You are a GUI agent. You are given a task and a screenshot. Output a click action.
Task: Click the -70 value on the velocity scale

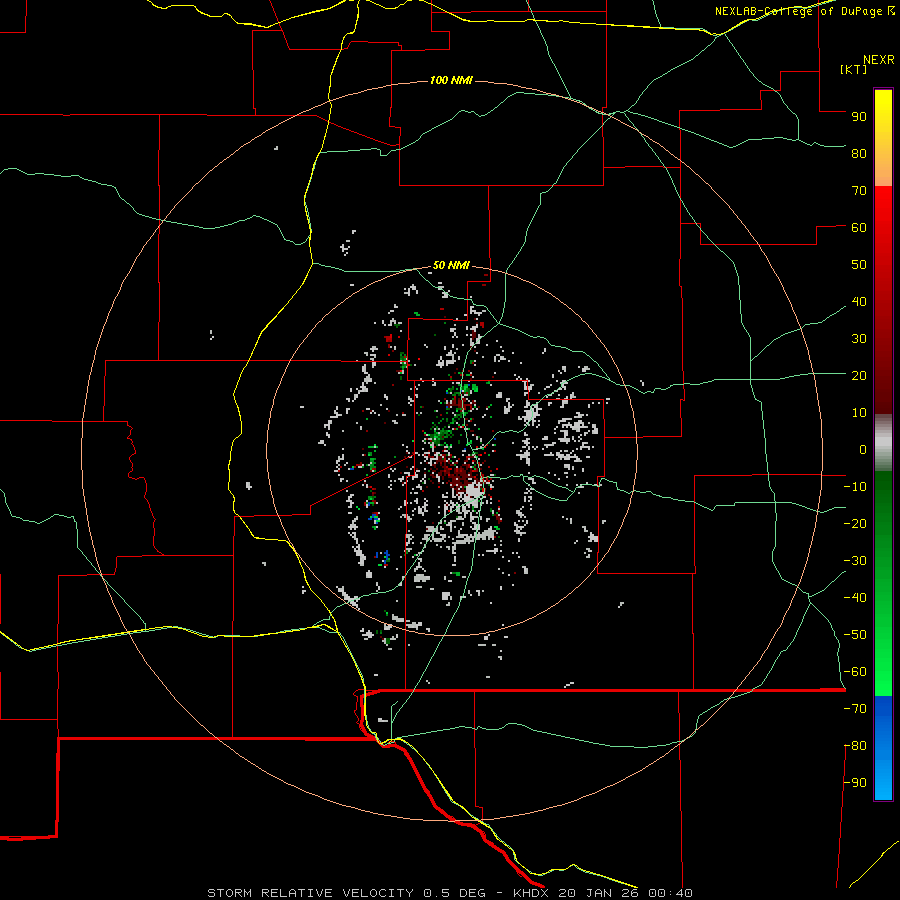(x=855, y=709)
